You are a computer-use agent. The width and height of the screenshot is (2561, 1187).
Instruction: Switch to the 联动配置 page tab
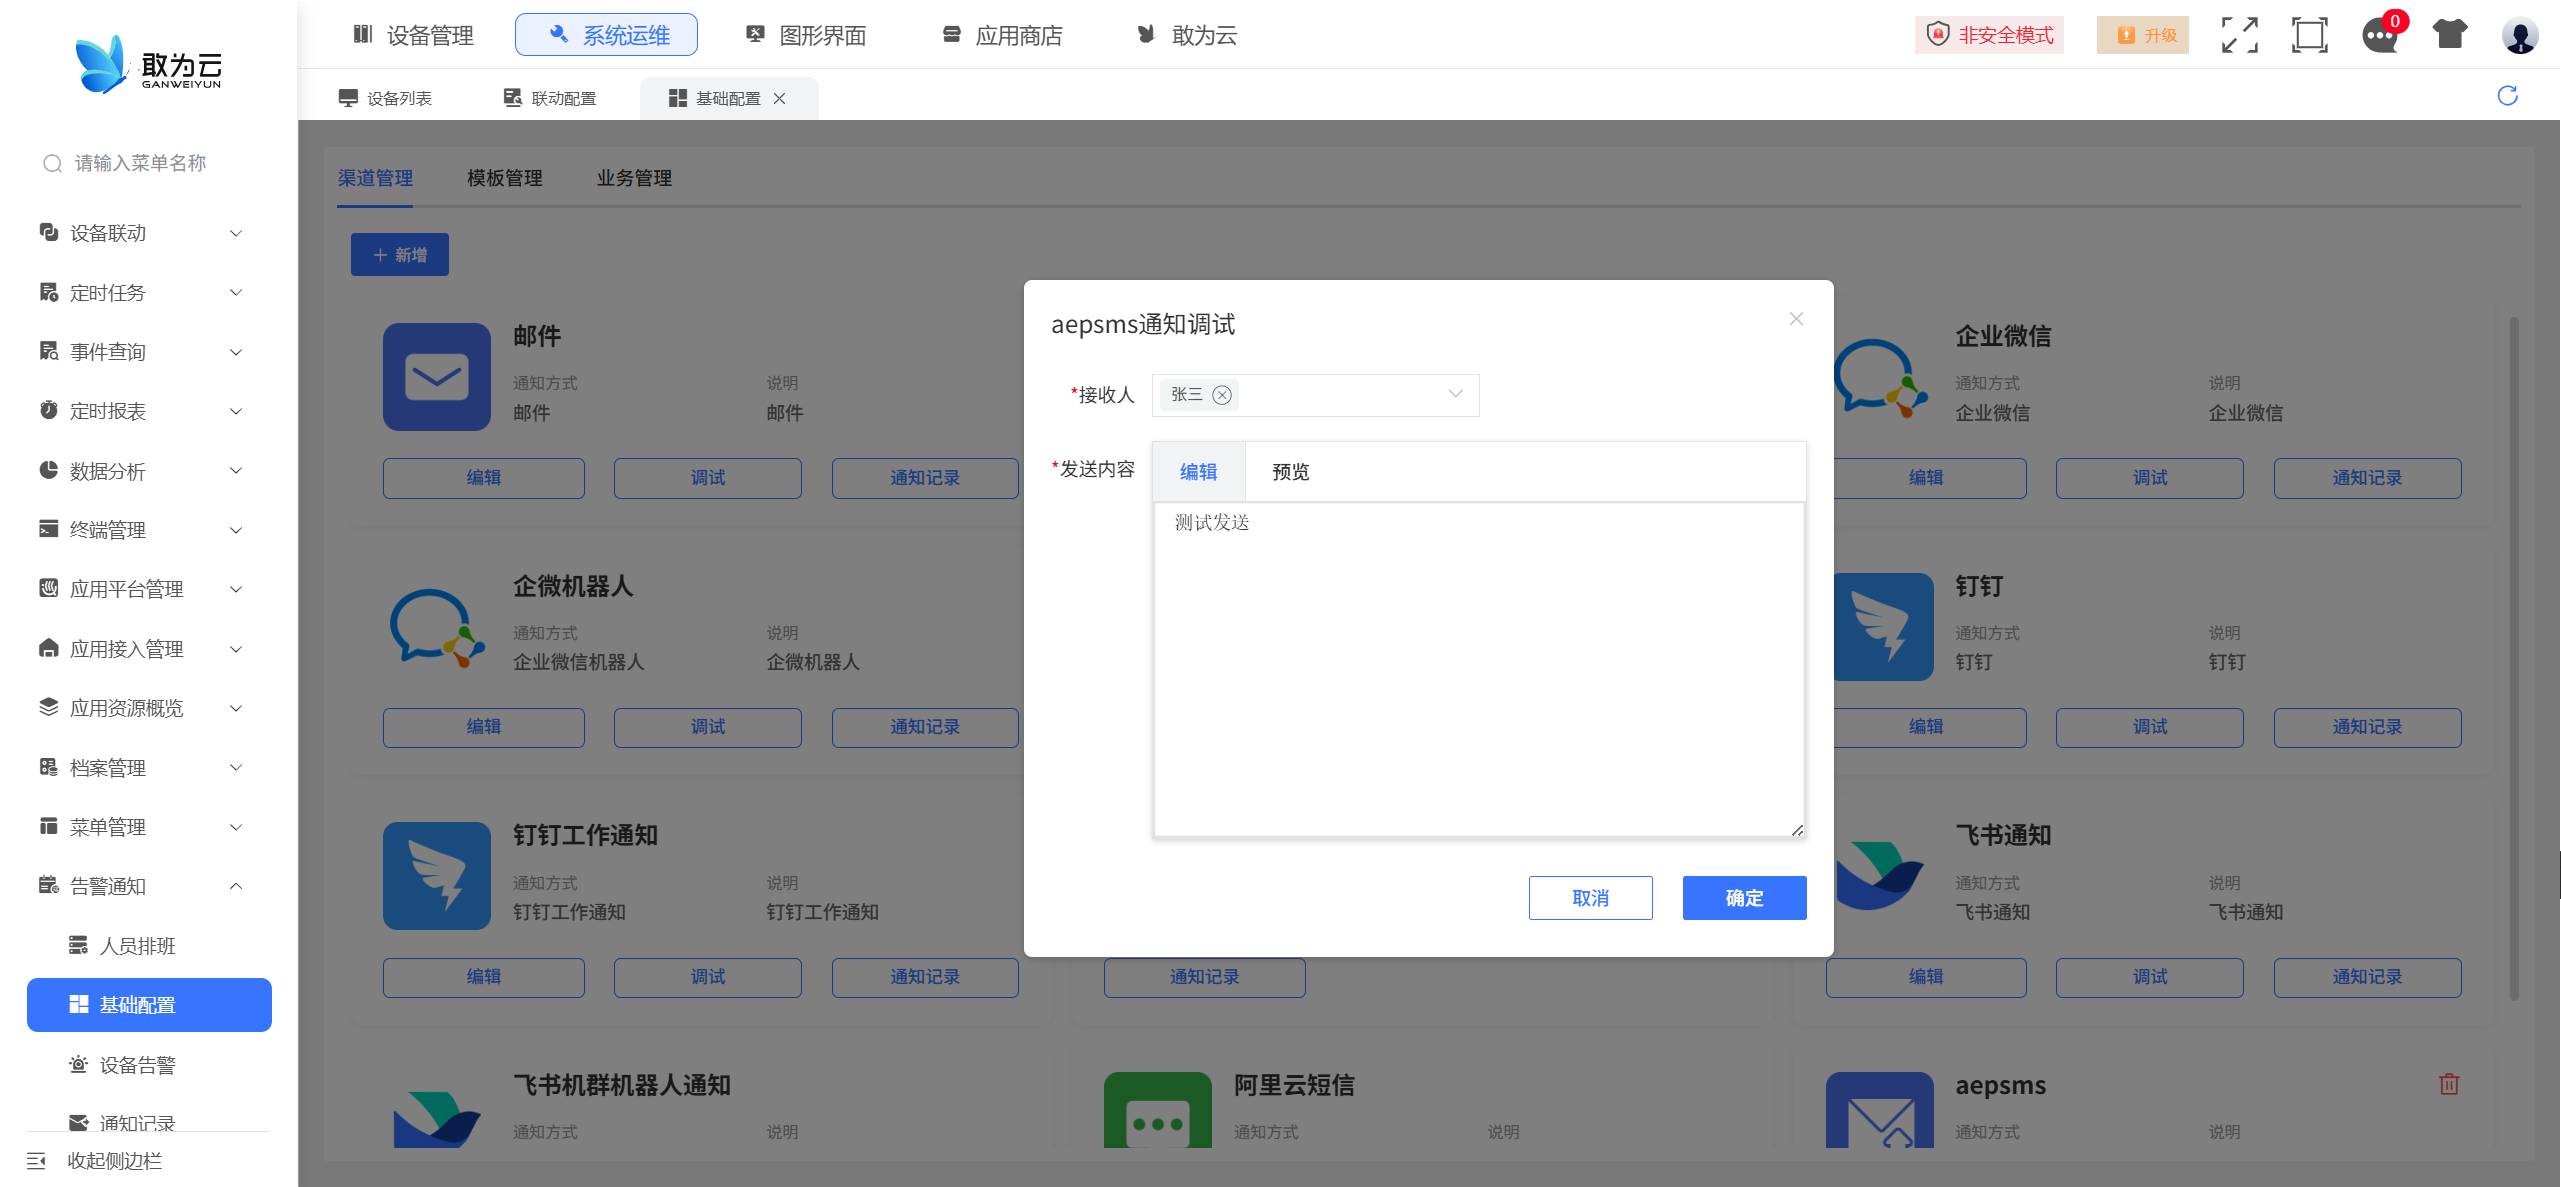550,98
